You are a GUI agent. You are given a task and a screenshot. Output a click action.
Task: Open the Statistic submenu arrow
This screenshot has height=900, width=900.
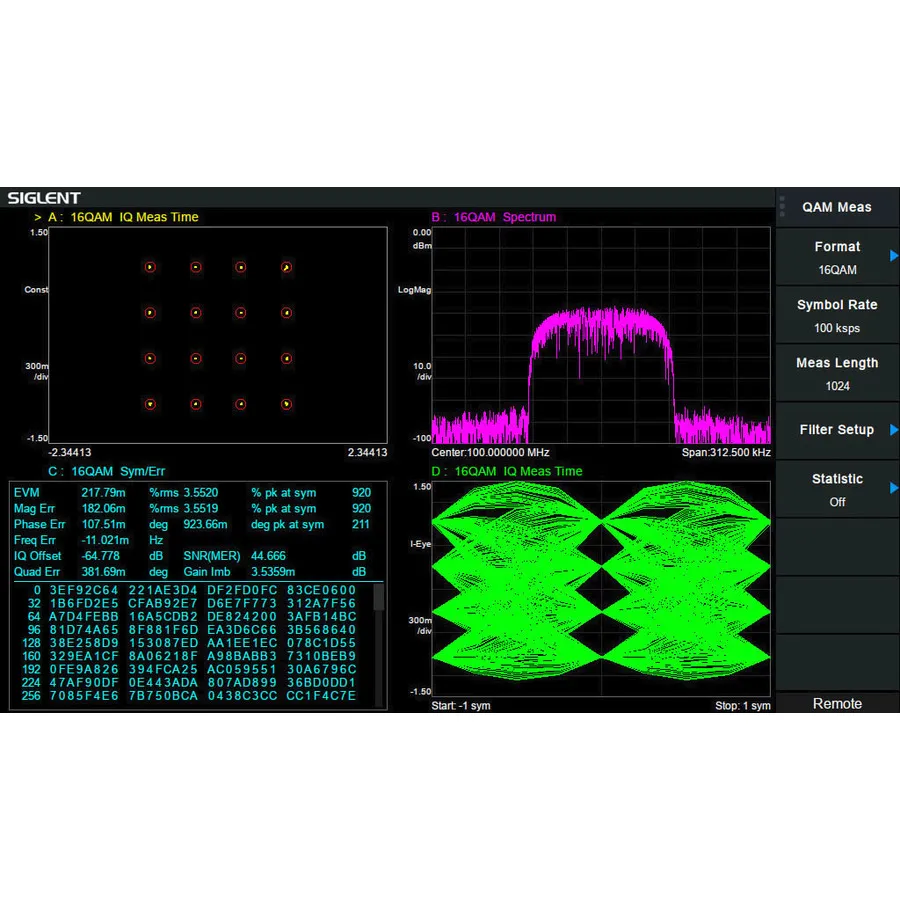[893, 488]
